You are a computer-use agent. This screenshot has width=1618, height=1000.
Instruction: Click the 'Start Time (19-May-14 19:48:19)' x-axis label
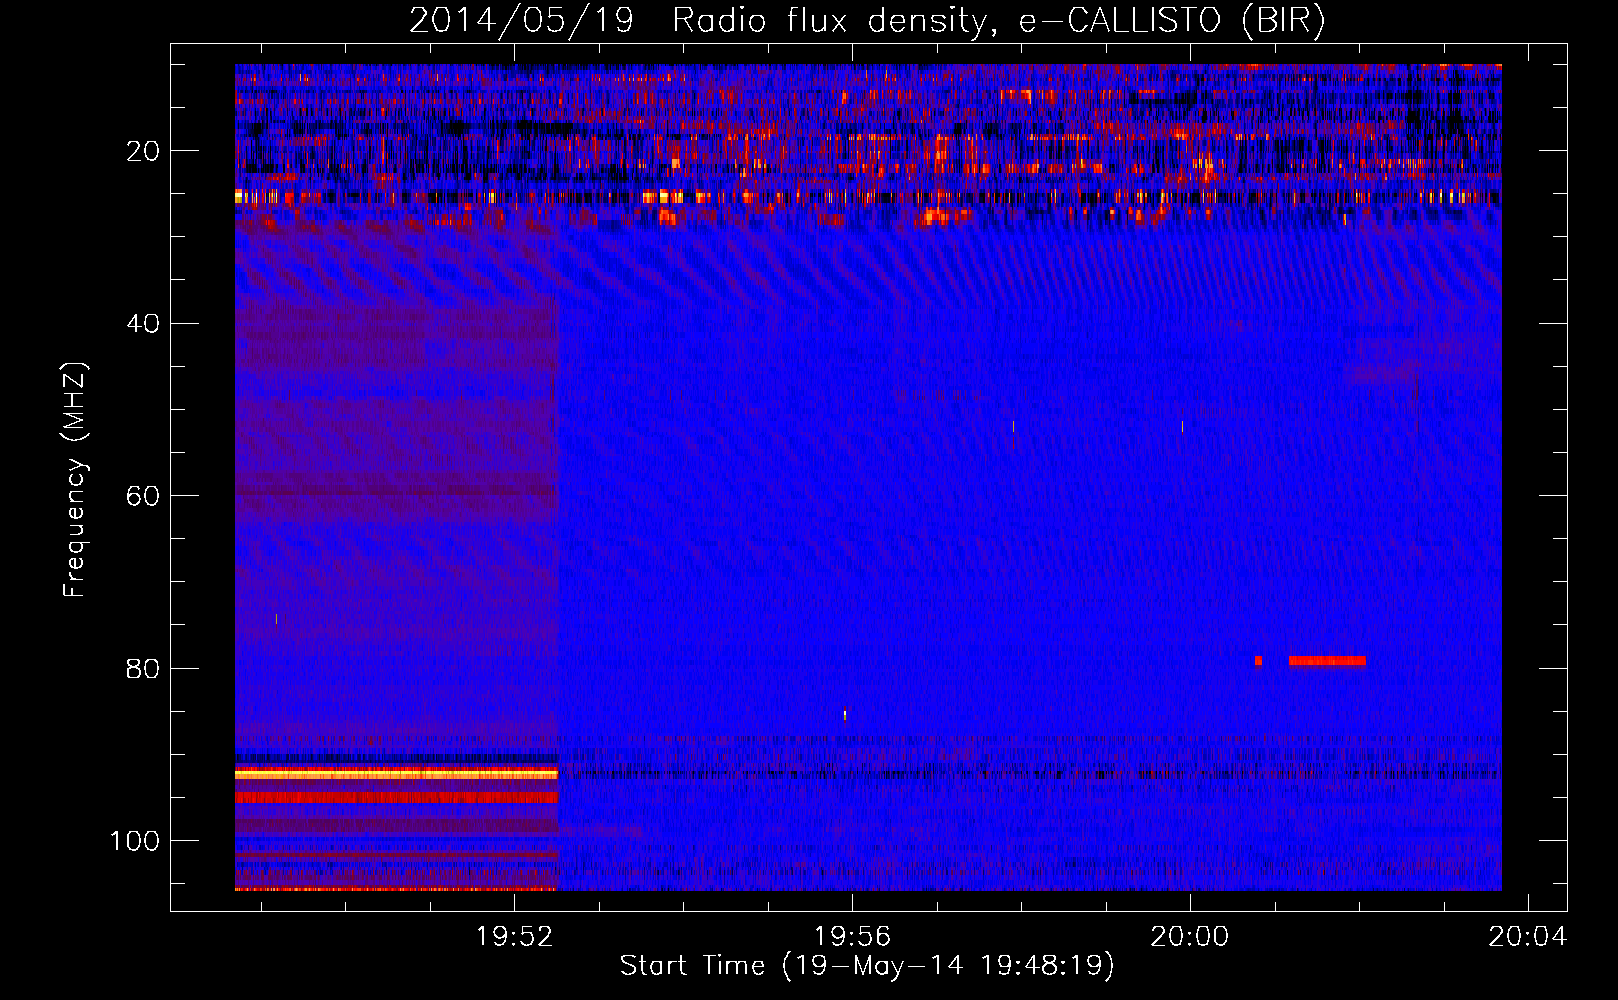[x=867, y=966]
